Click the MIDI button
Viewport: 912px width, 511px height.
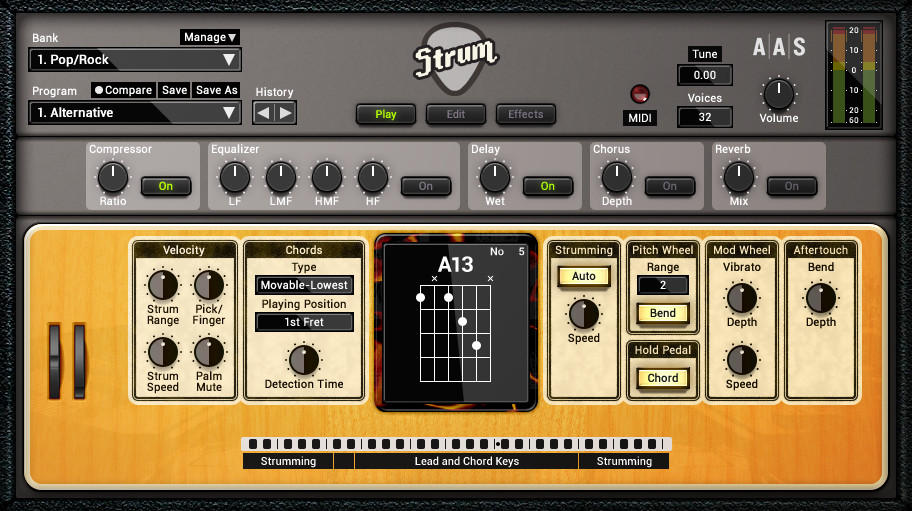640,118
